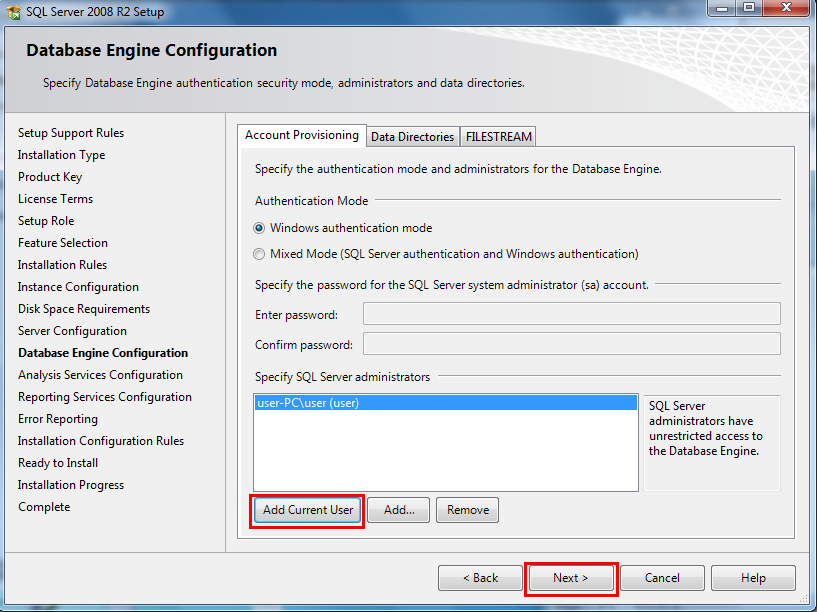The image size is (817, 612).
Task: Click Error Reporting step
Action: pos(58,419)
